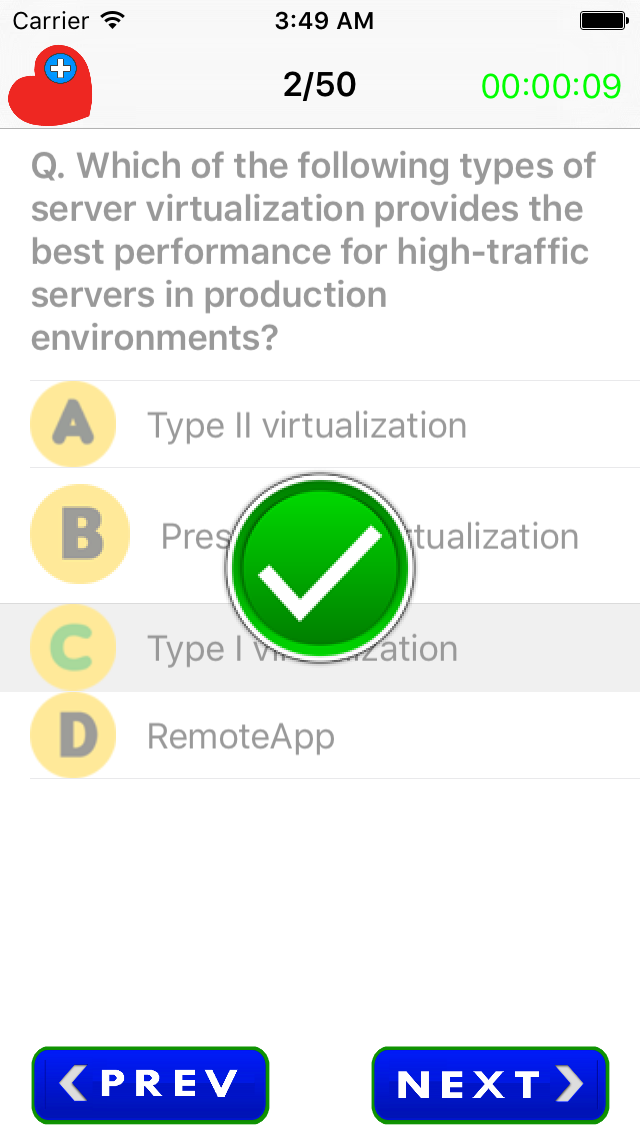640x1136 pixels.
Task: Click the left chevron on PREV button
Action: click(72, 1084)
